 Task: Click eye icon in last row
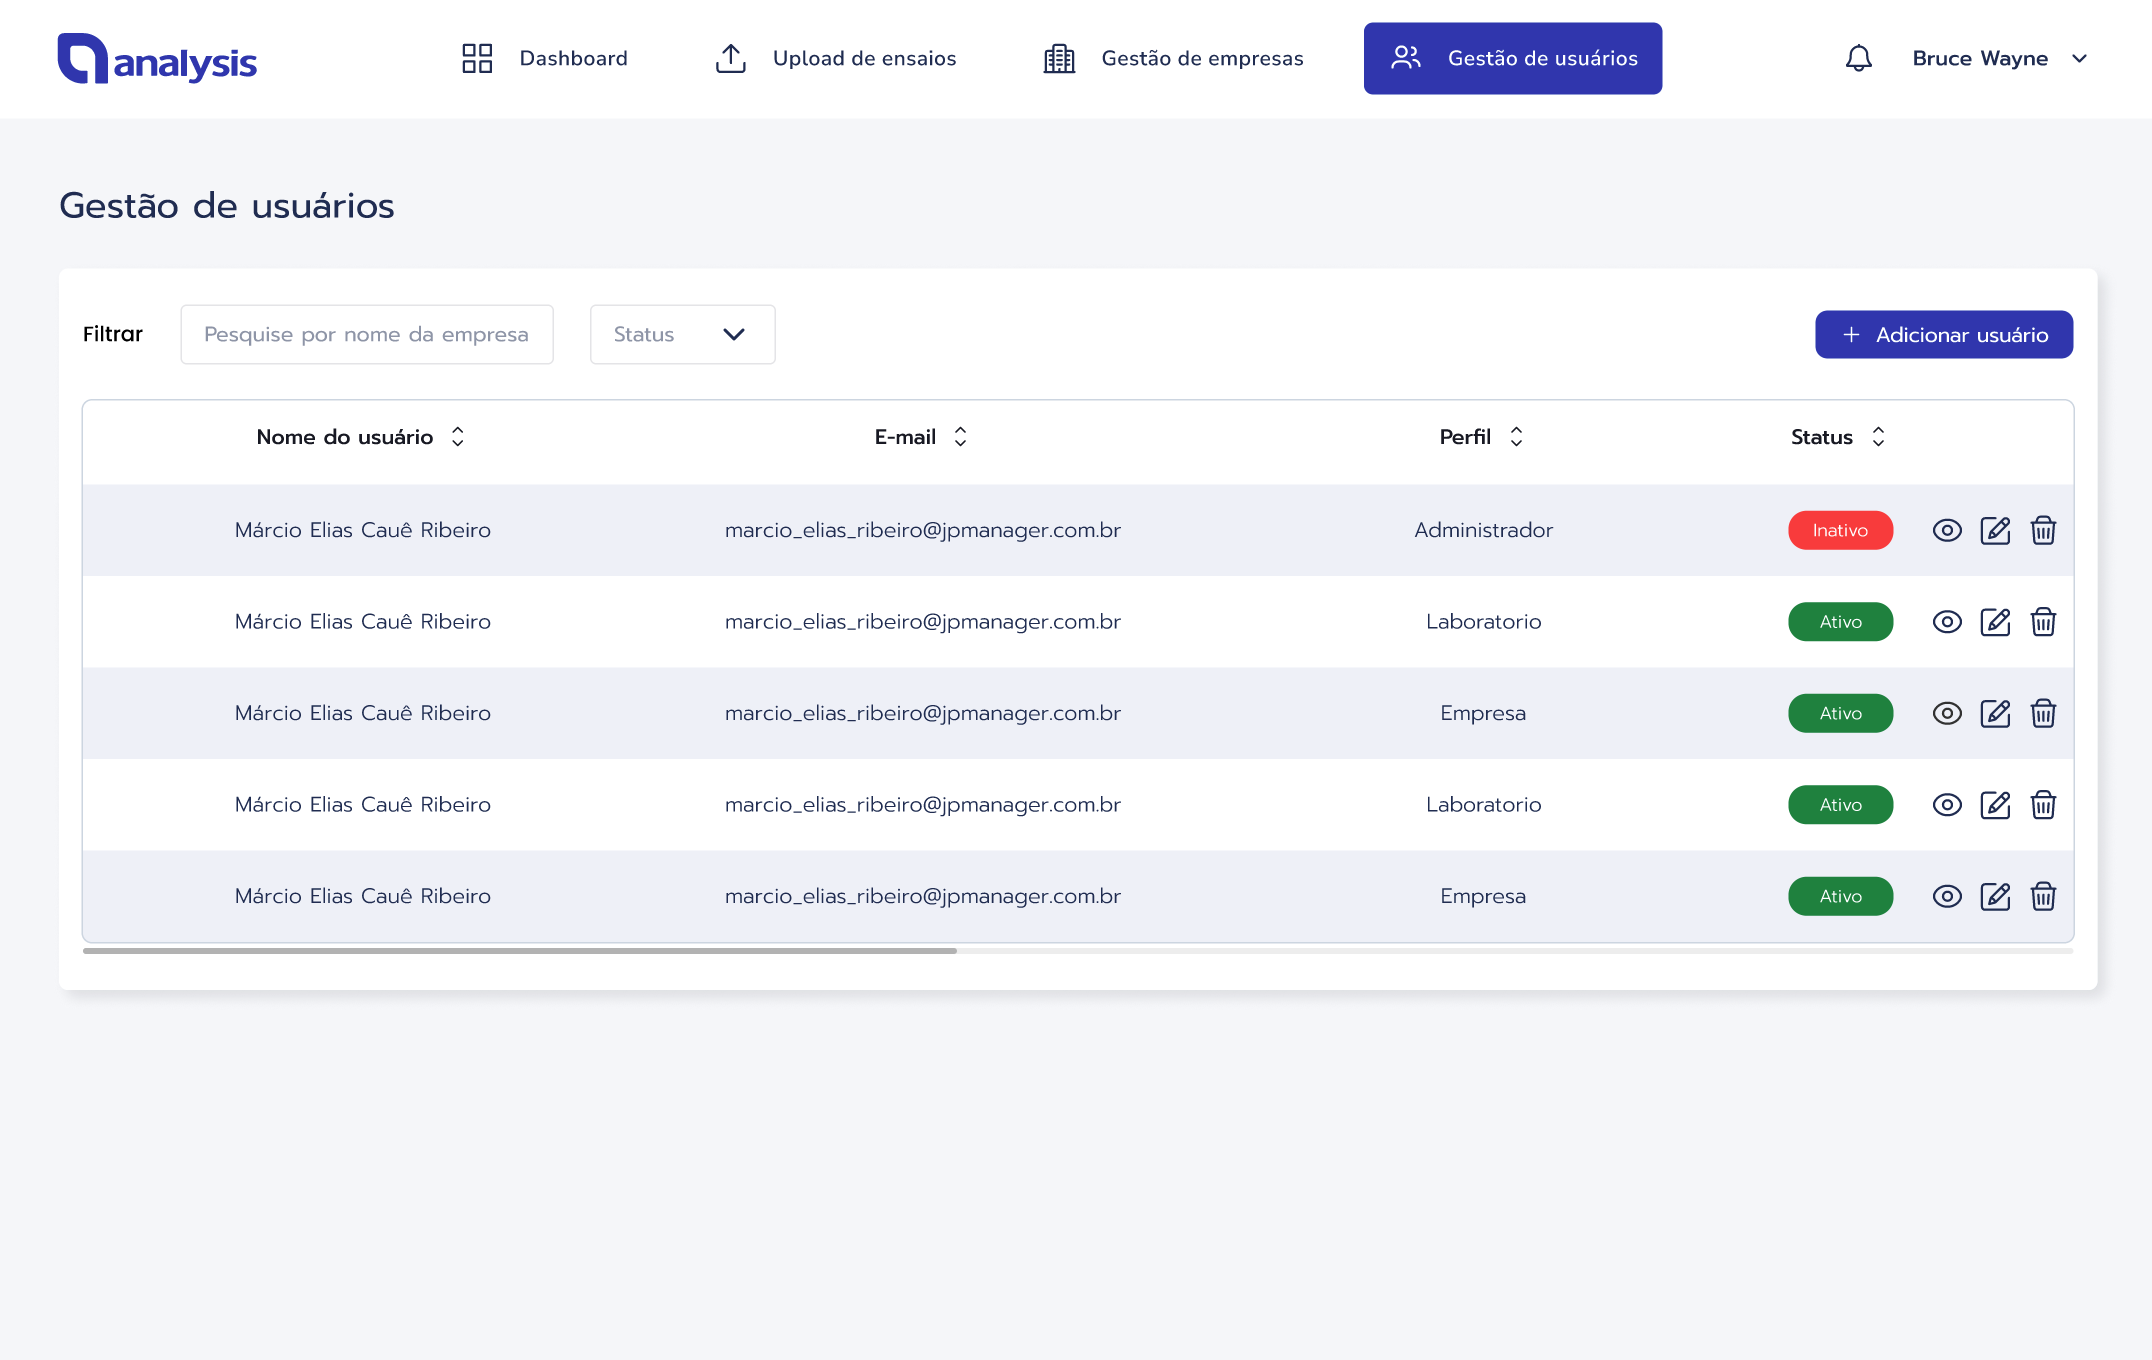pyautogui.click(x=1947, y=896)
